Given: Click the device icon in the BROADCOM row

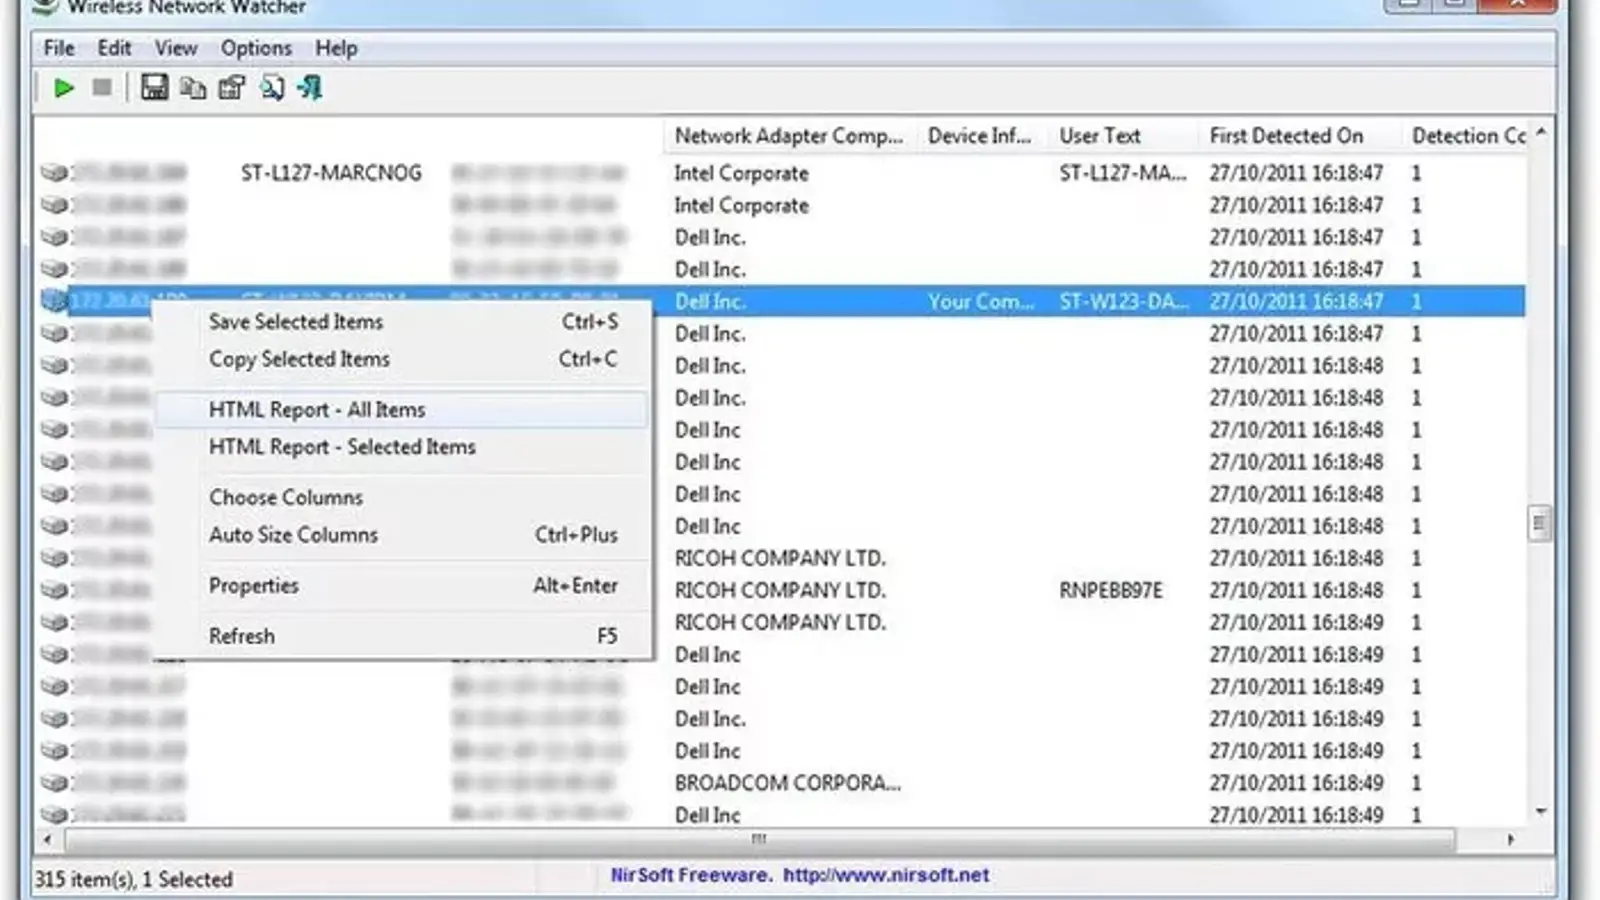Looking at the screenshot, I should click(x=54, y=783).
